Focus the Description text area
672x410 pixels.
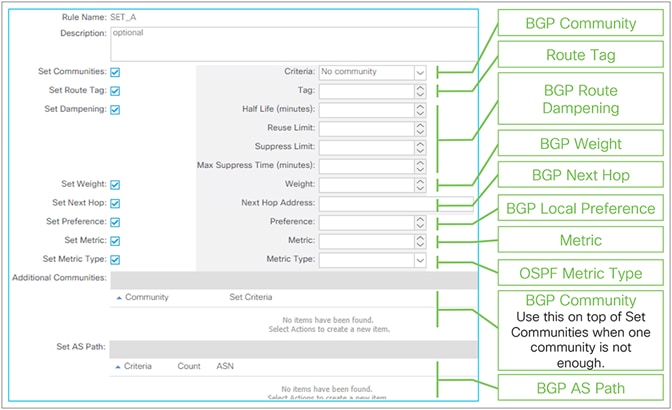point(294,44)
